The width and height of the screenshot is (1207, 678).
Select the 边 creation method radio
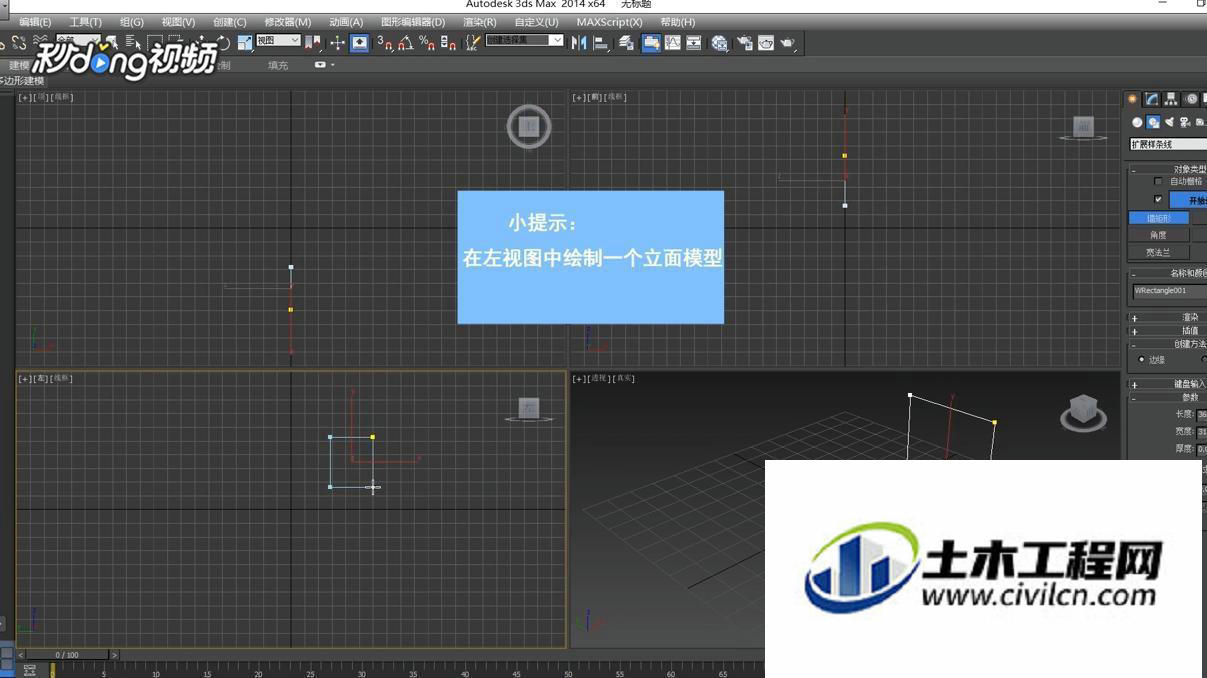(x=1142, y=359)
